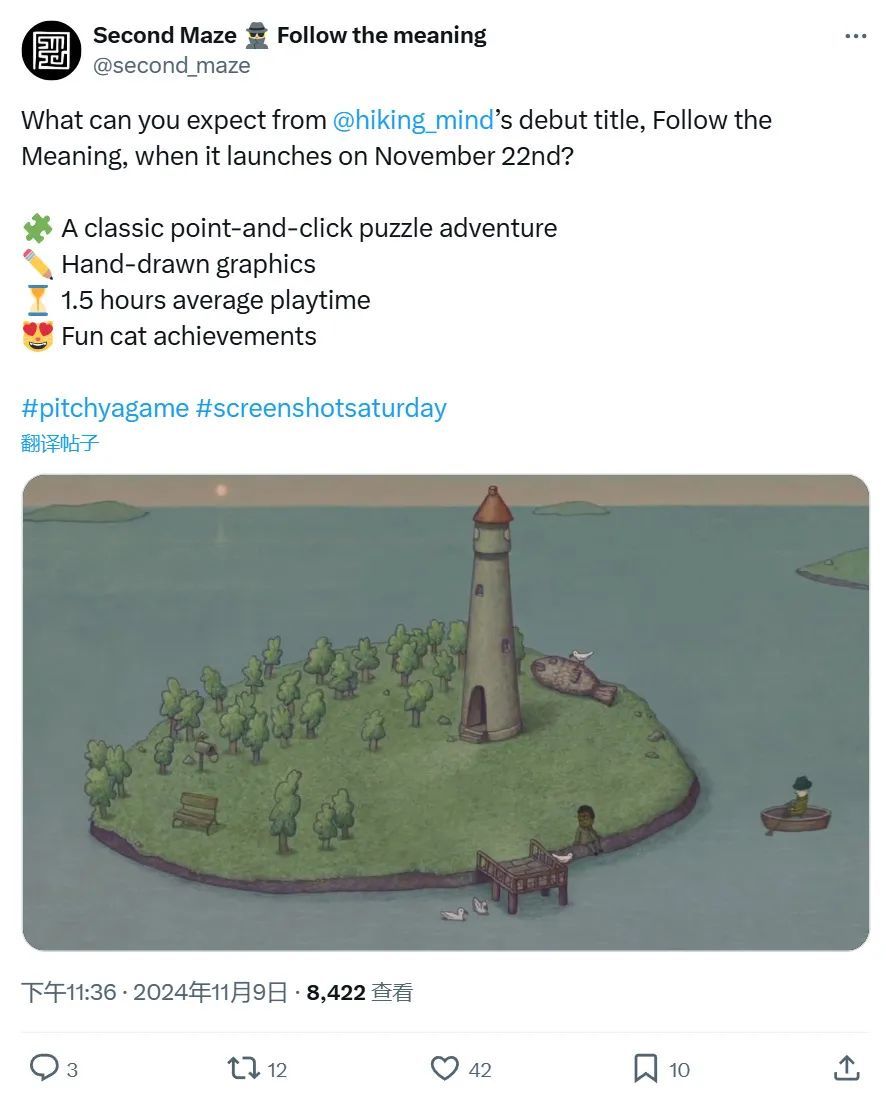The image size is (886, 1096).
Task: Click the @second_maze handle
Action: point(171,66)
